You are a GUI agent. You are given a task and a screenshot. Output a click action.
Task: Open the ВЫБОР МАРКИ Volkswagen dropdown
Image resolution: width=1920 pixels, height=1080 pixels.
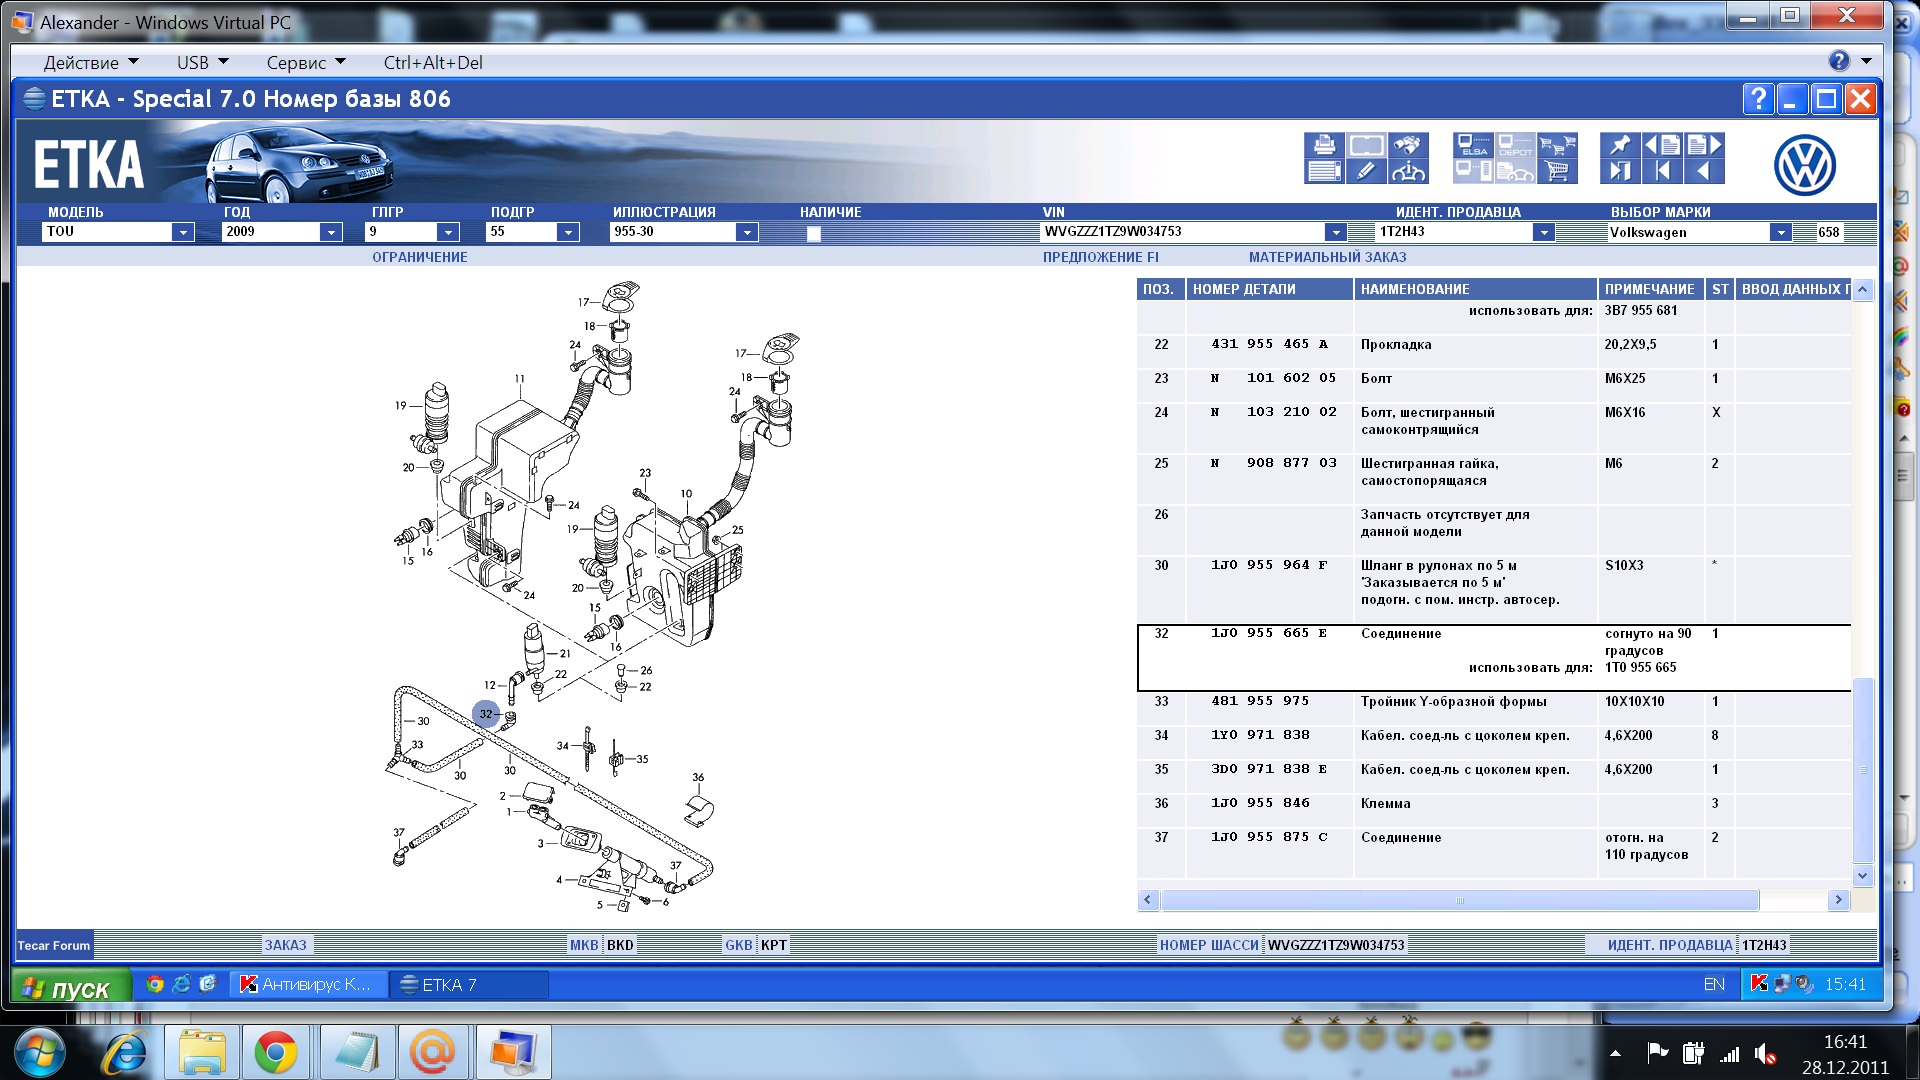[1780, 232]
